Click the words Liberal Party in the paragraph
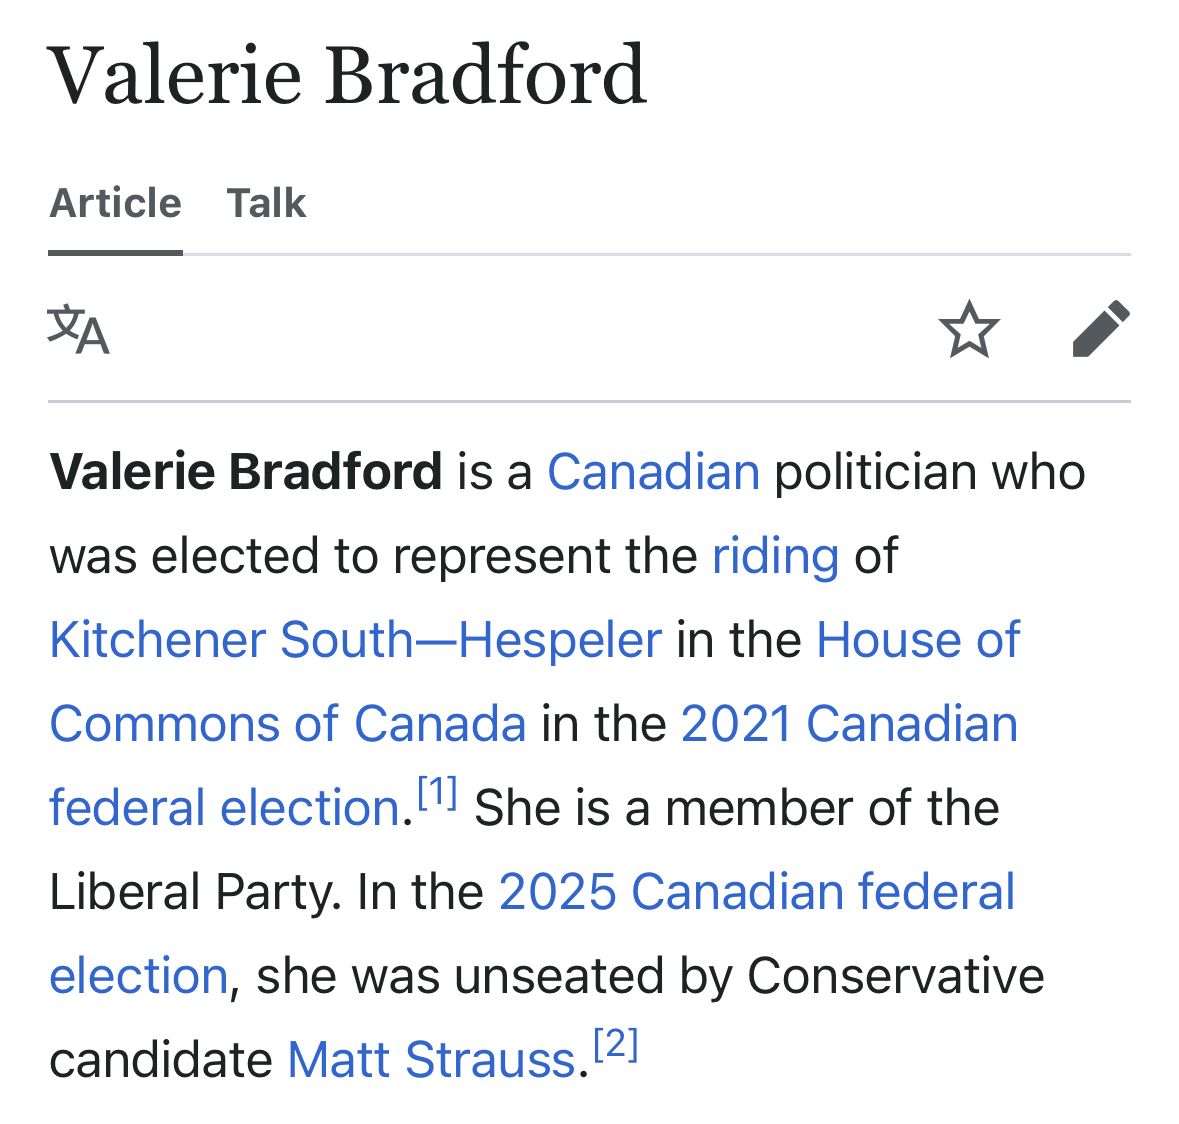The image size is (1179, 1124). pyautogui.click(x=189, y=892)
